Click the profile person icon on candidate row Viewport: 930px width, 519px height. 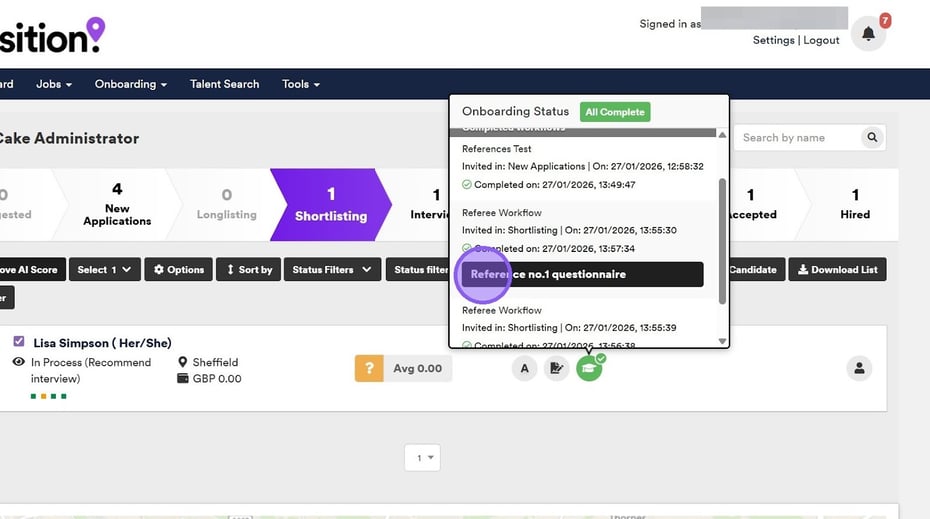point(859,368)
